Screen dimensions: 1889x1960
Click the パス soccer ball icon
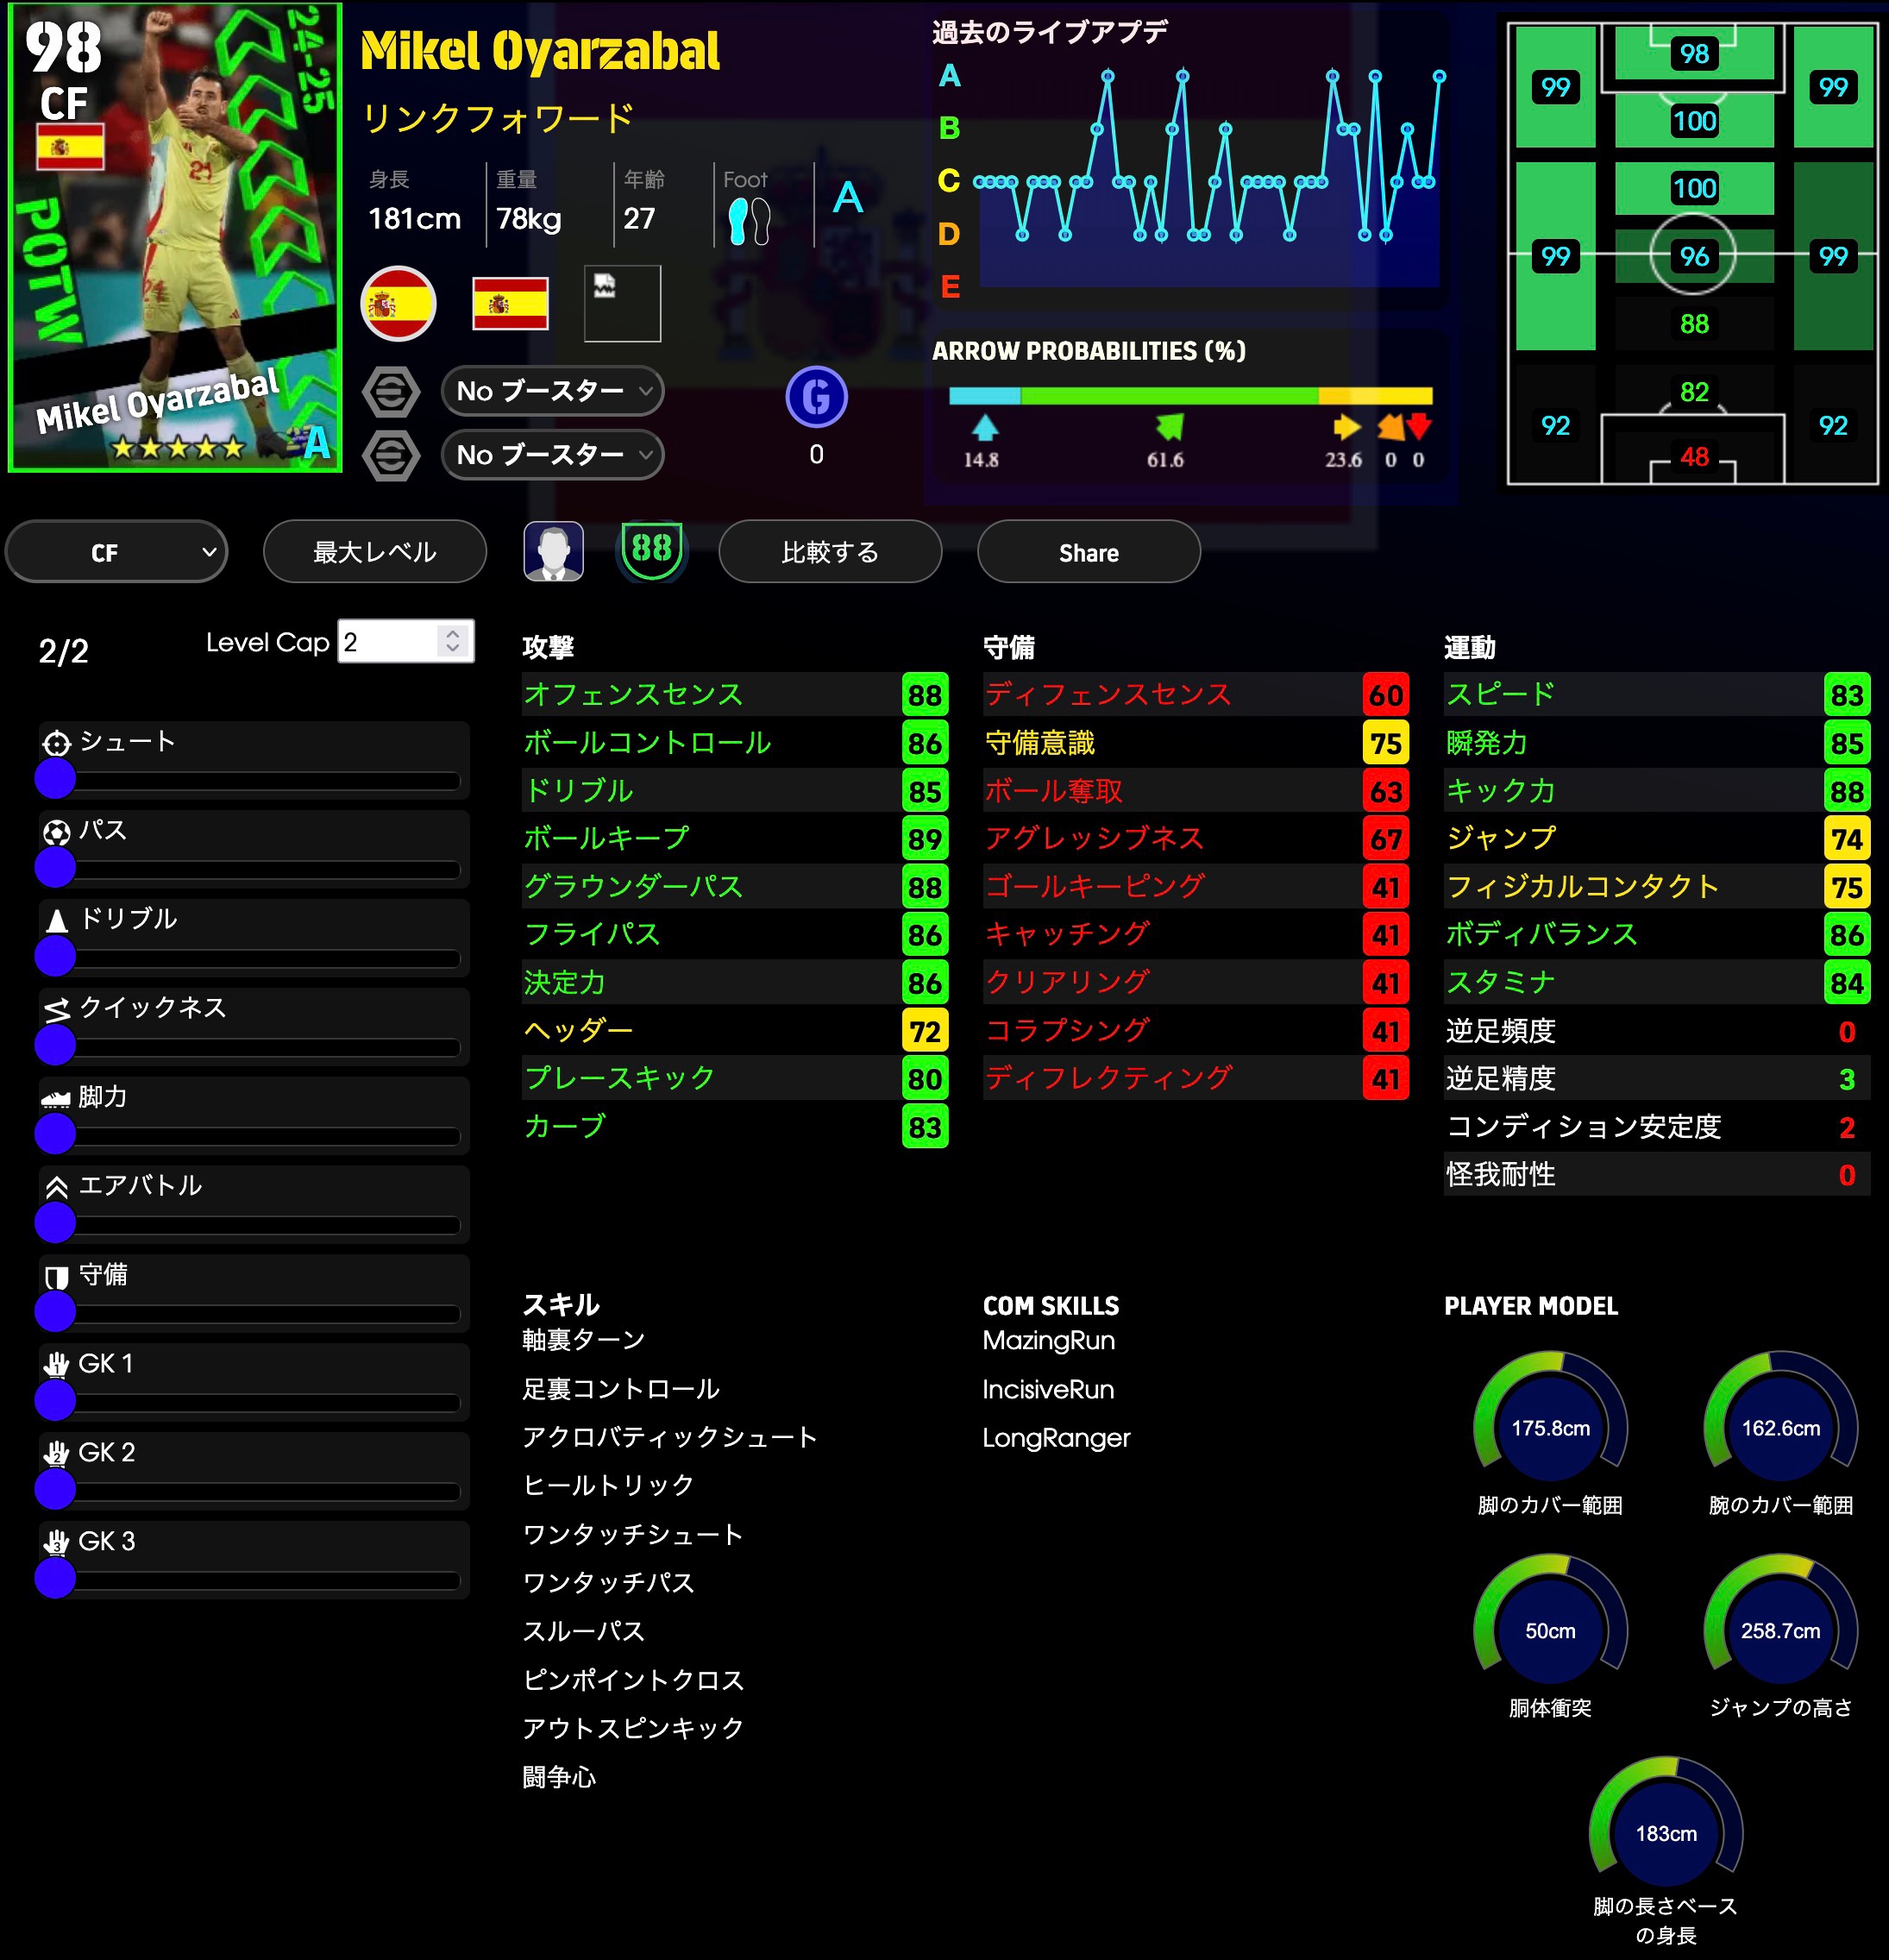pyautogui.click(x=57, y=832)
